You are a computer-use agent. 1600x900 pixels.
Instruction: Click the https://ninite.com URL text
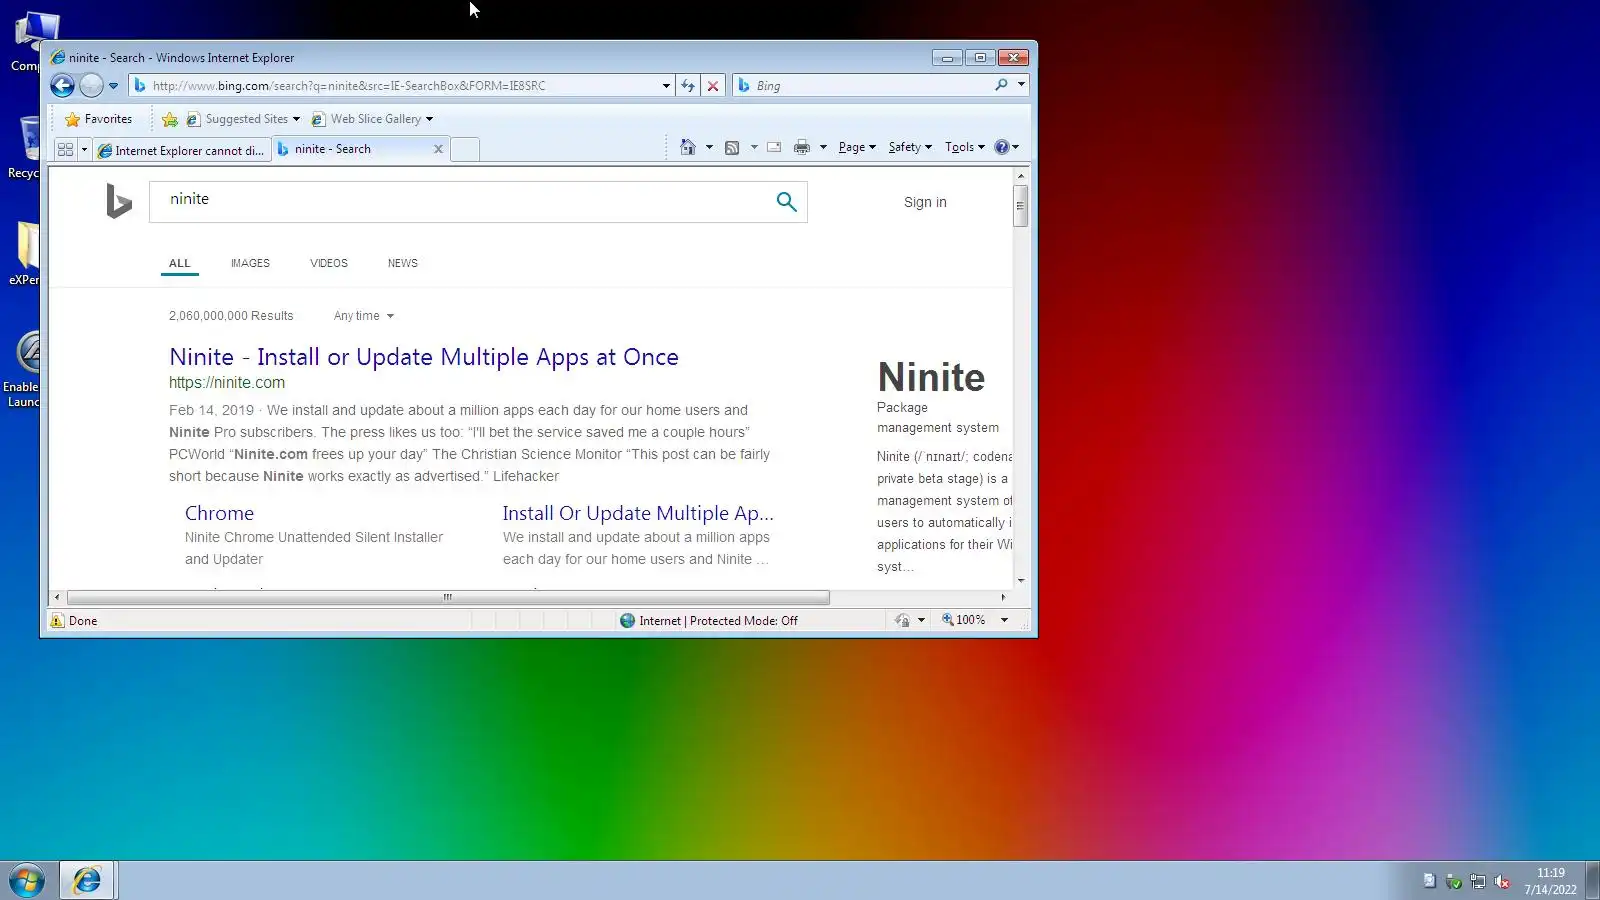(227, 383)
